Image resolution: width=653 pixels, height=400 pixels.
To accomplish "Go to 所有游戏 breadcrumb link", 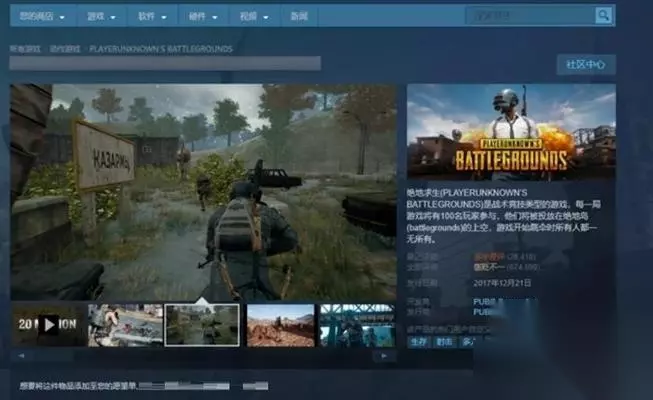I will [x=25, y=49].
